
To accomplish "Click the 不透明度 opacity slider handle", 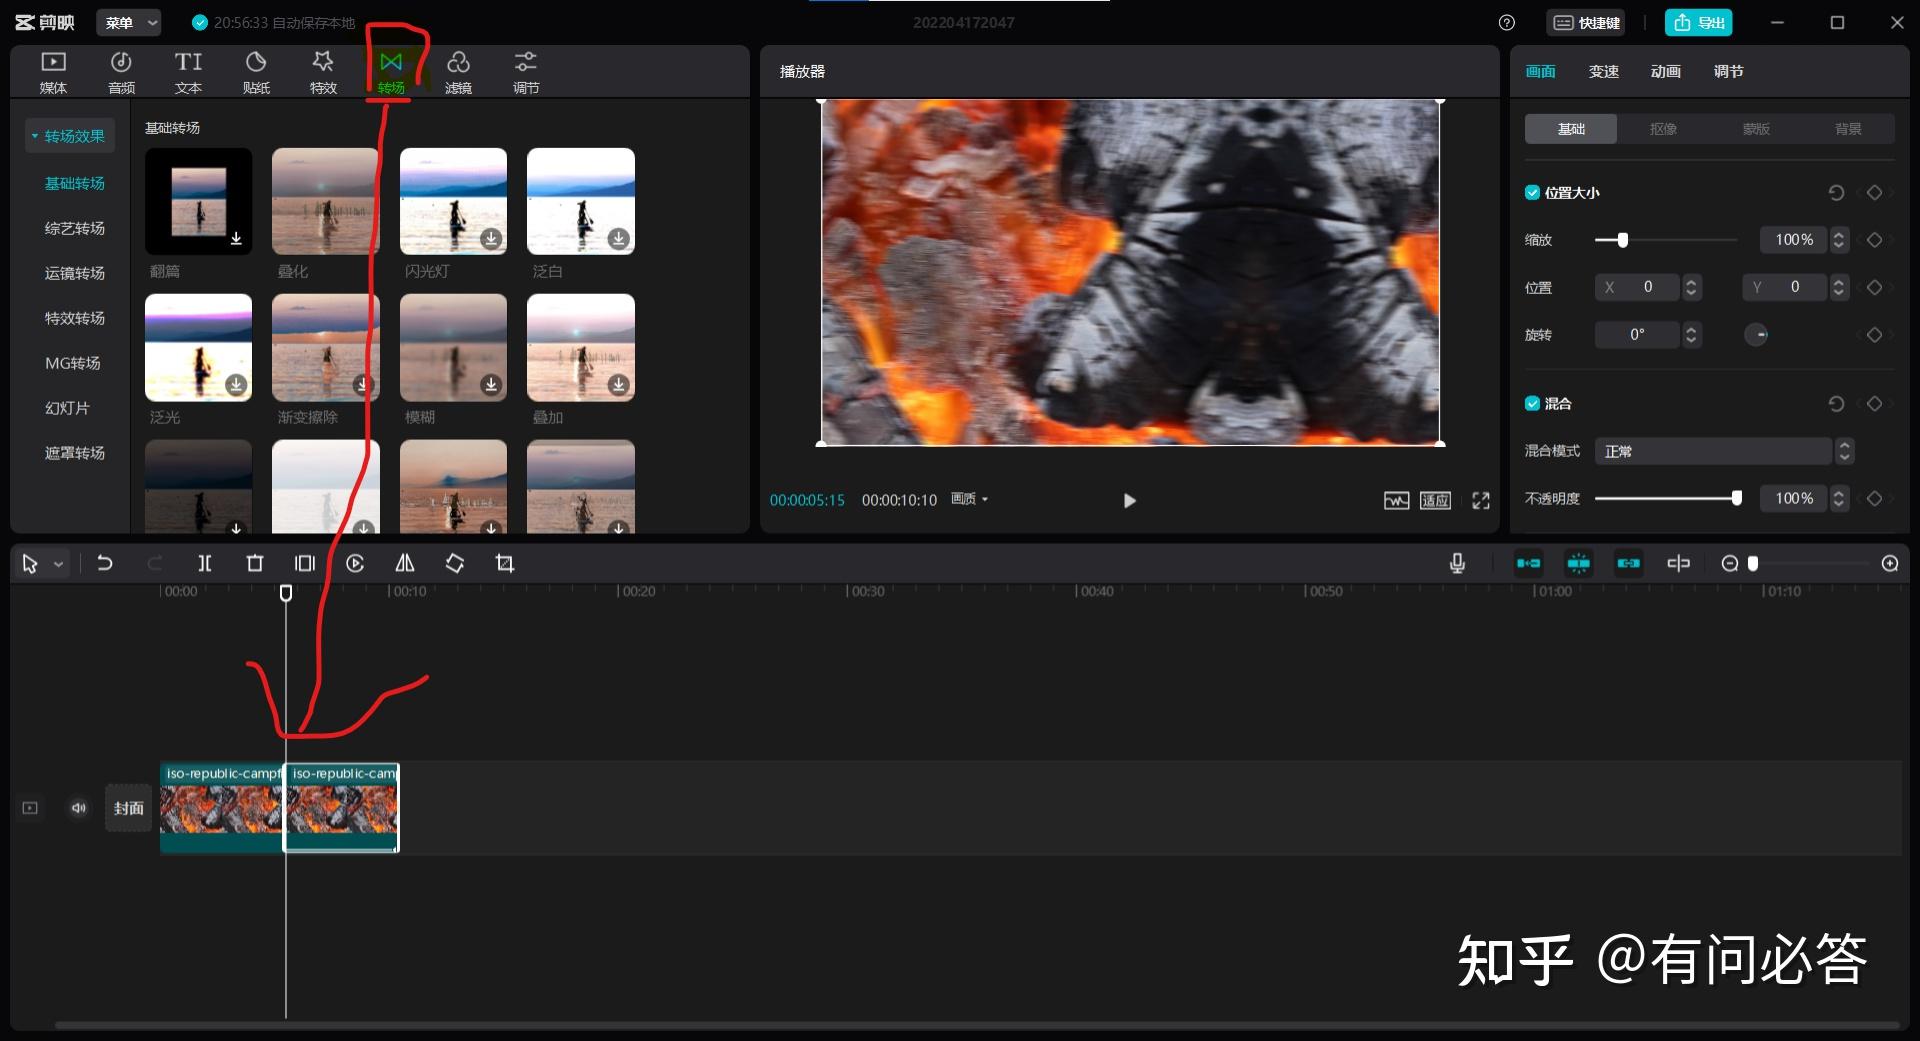I will [x=1736, y=498].
